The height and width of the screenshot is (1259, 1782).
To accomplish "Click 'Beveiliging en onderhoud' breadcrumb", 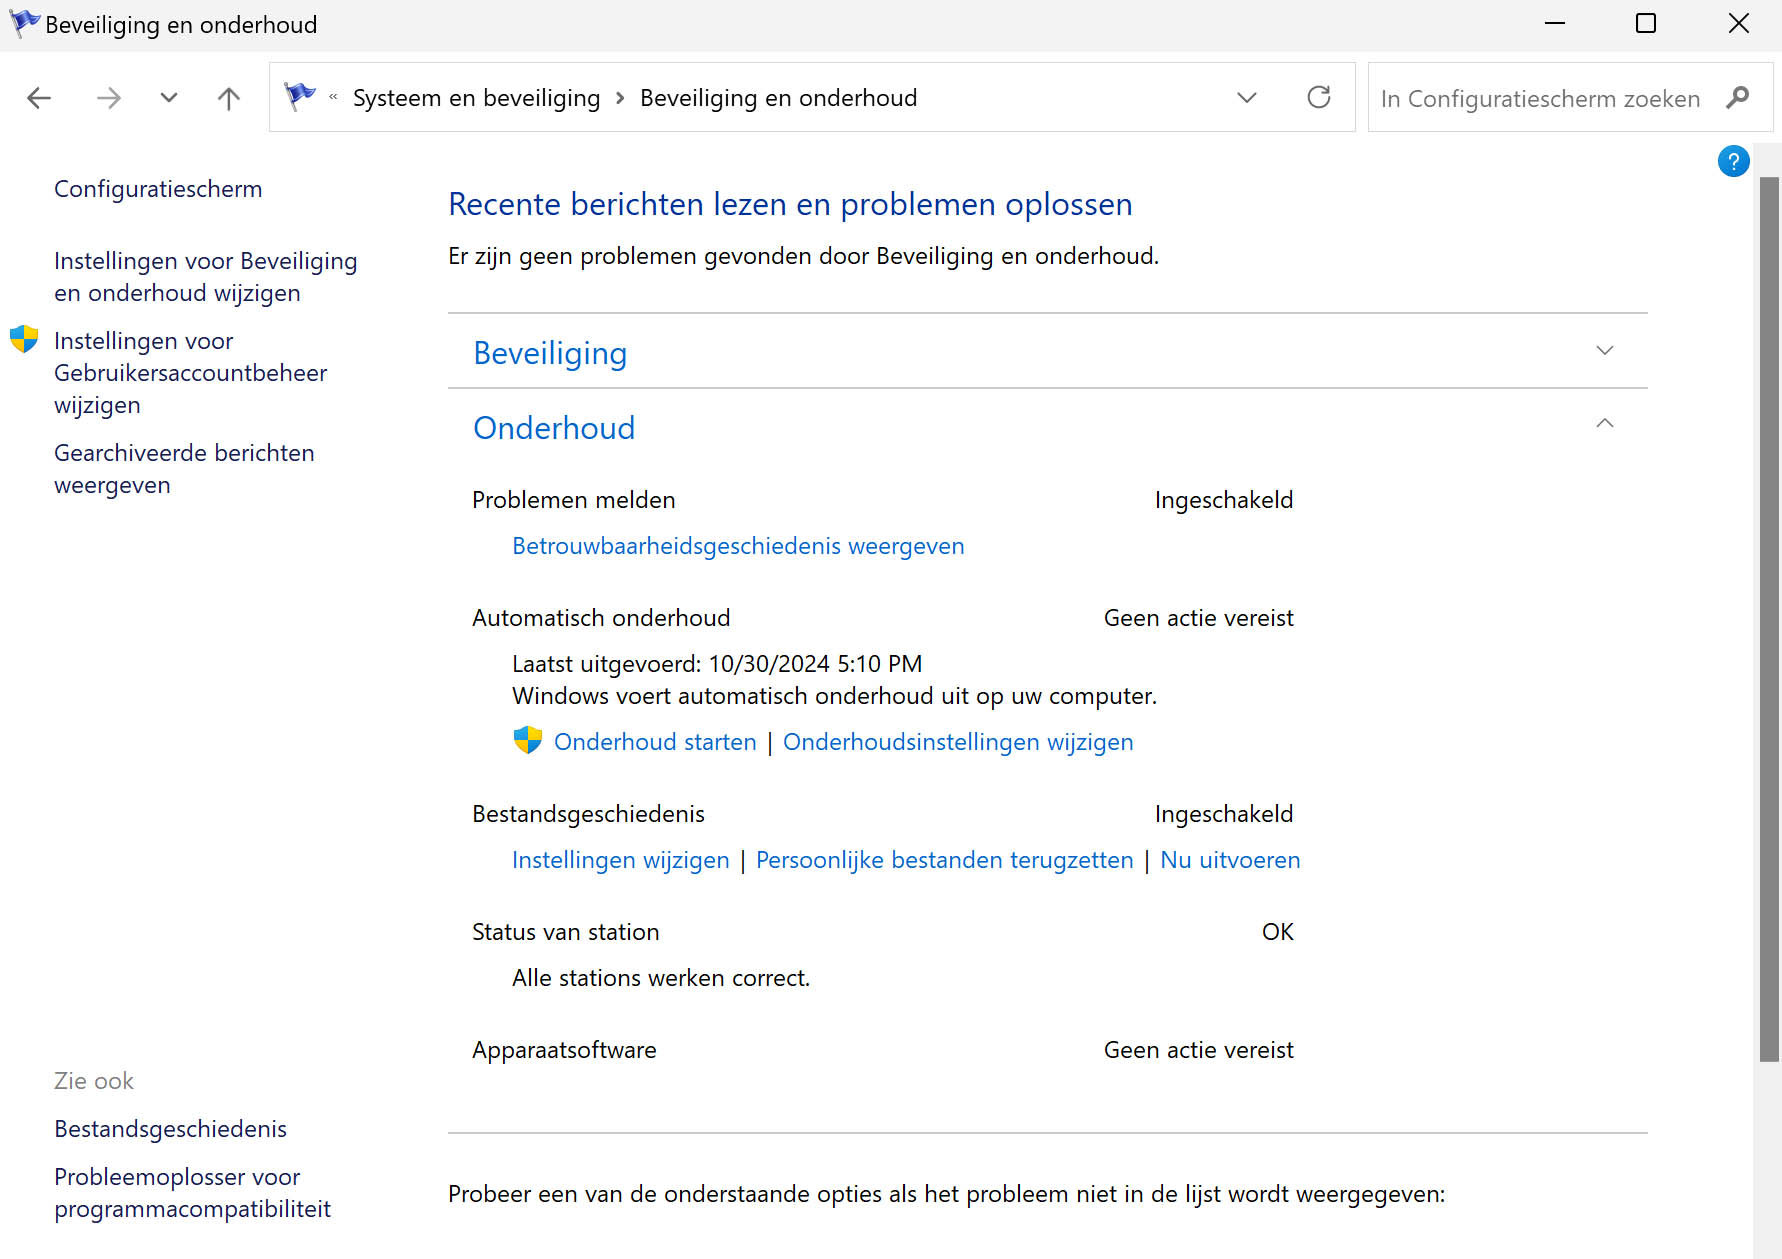I will tap(778, 98).
